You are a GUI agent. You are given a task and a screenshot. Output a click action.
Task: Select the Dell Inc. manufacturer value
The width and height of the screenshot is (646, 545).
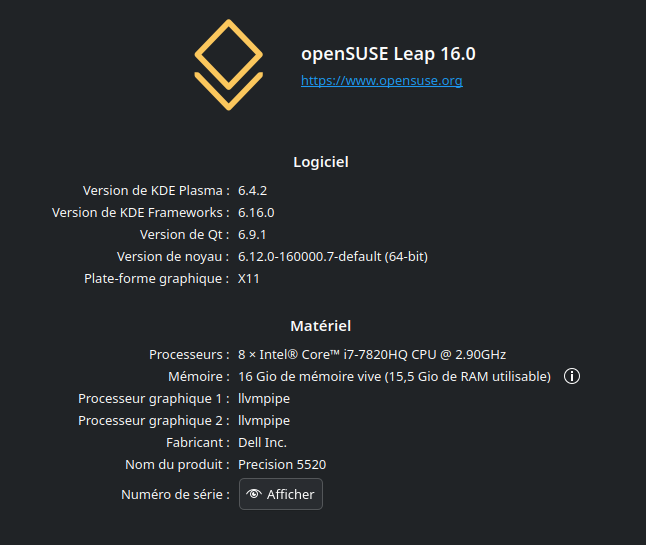click(262, 442)
